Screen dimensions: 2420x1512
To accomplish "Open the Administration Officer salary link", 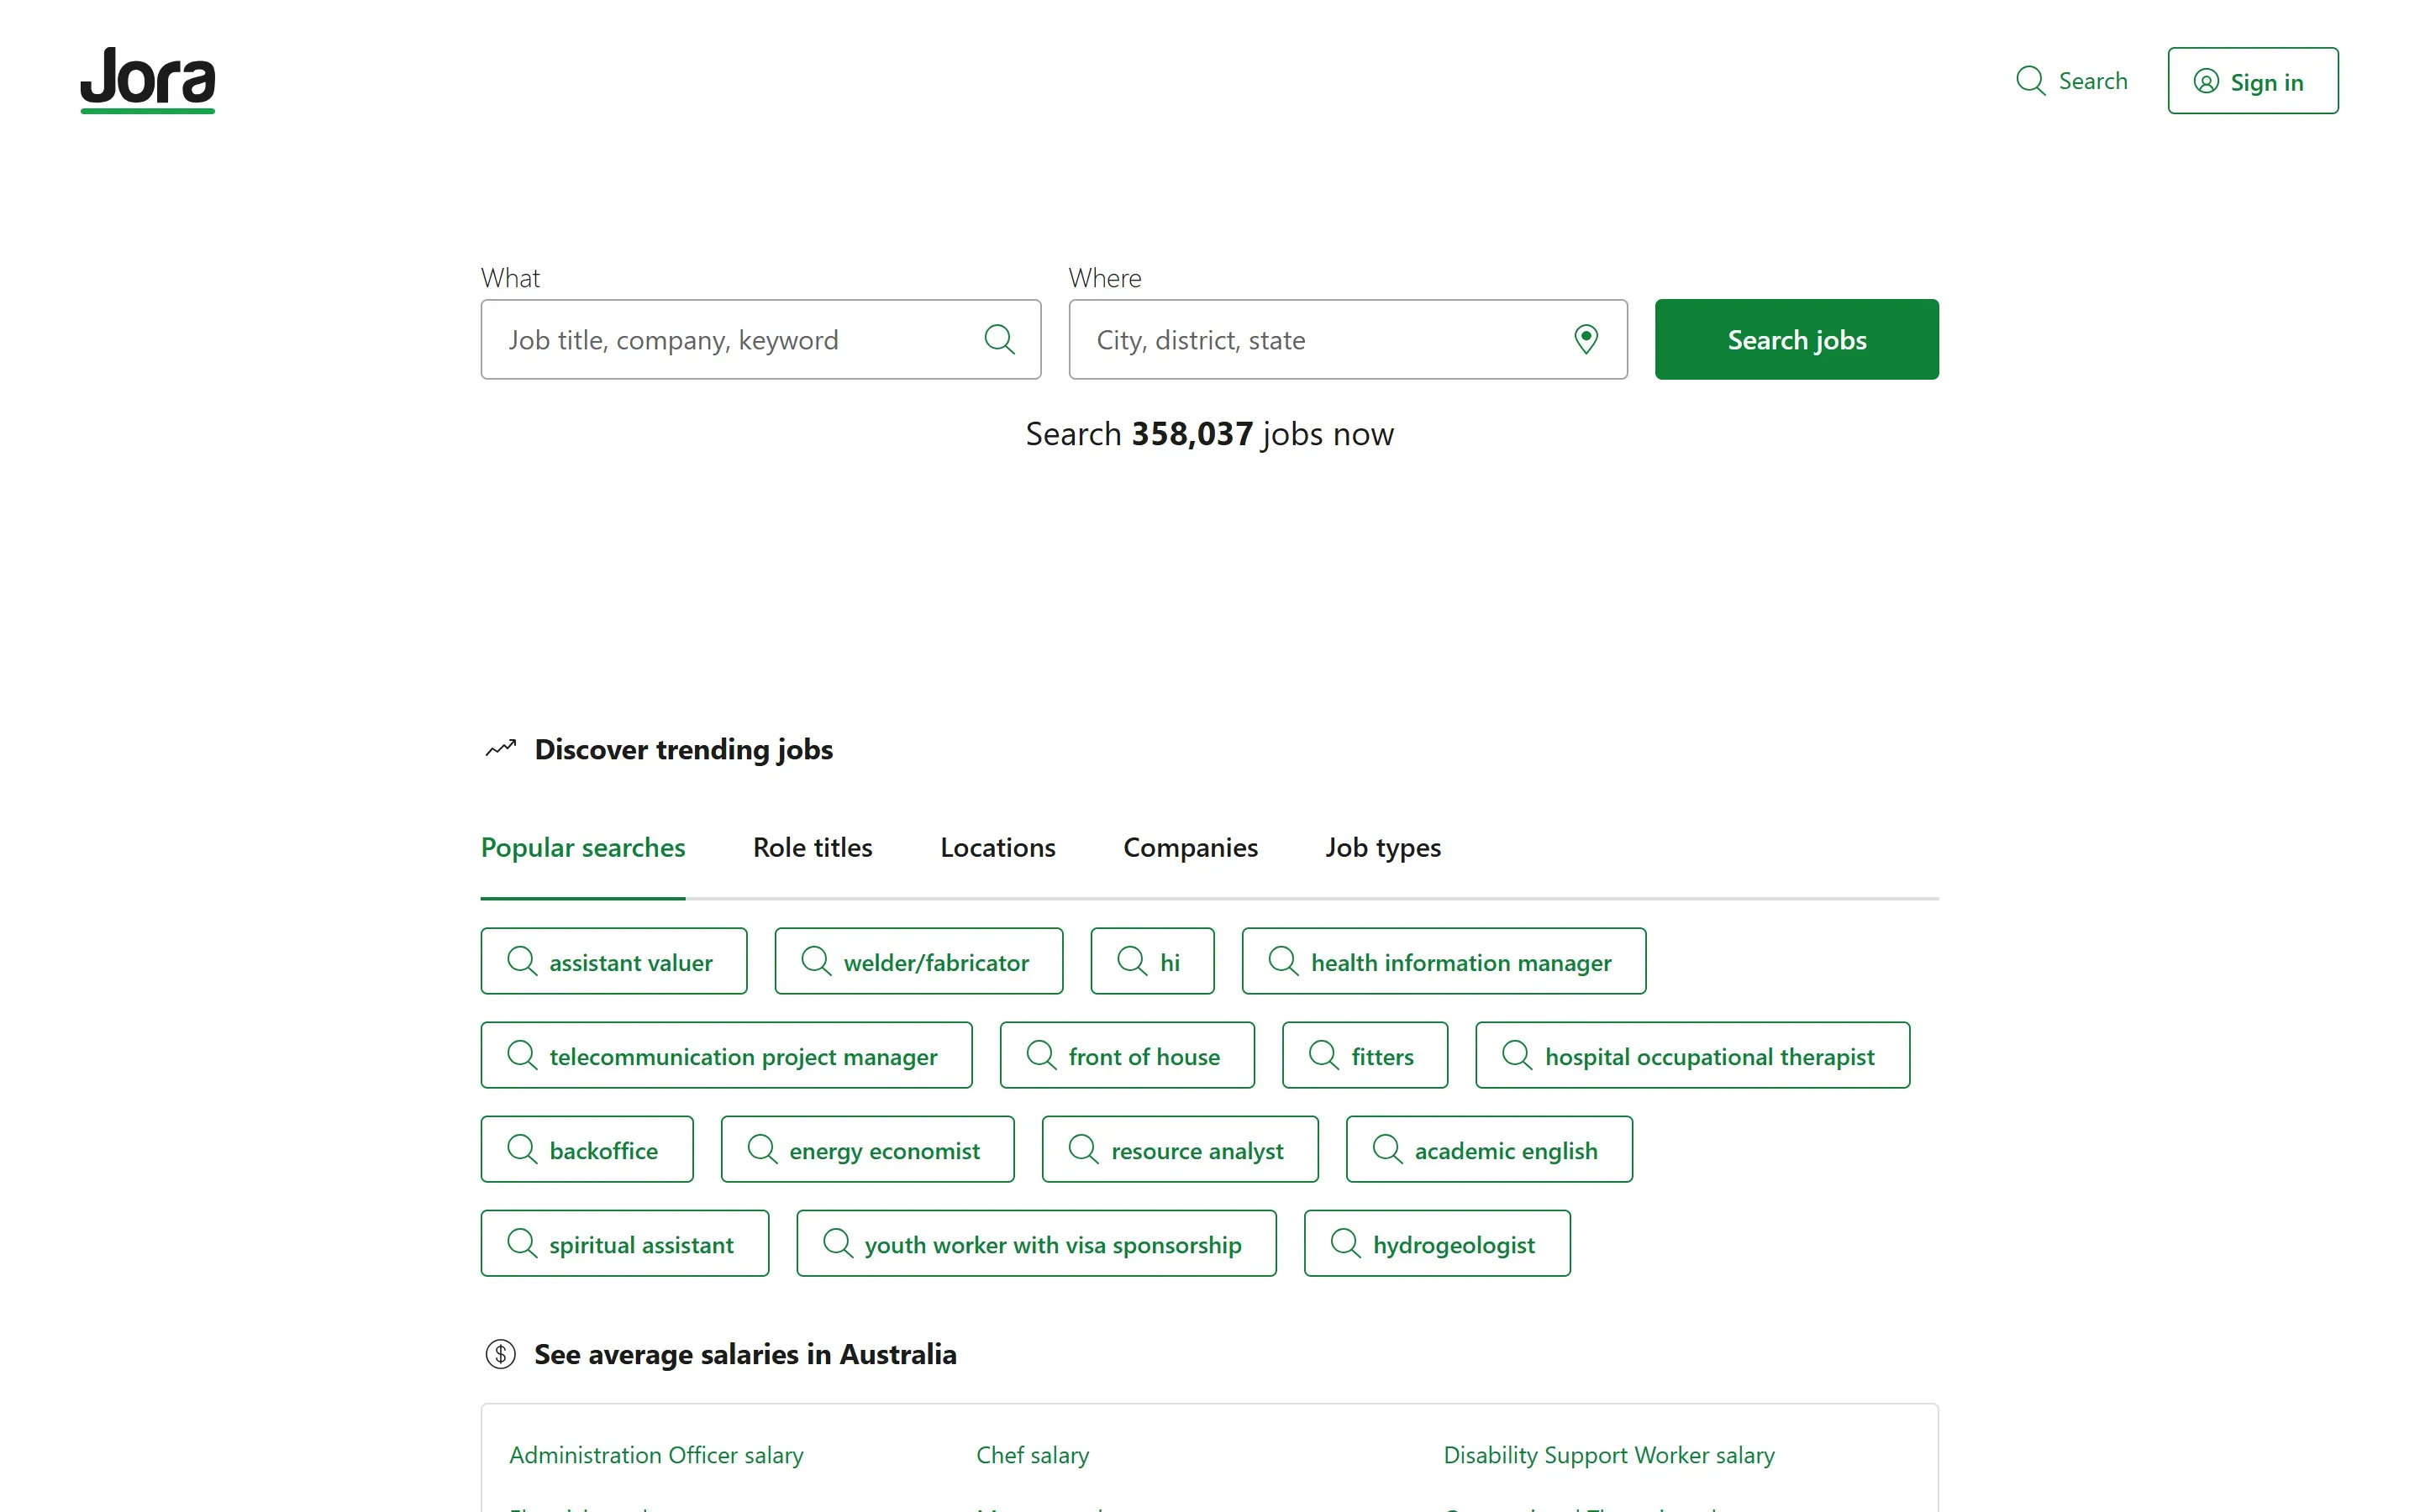I will click(656, 1455).
